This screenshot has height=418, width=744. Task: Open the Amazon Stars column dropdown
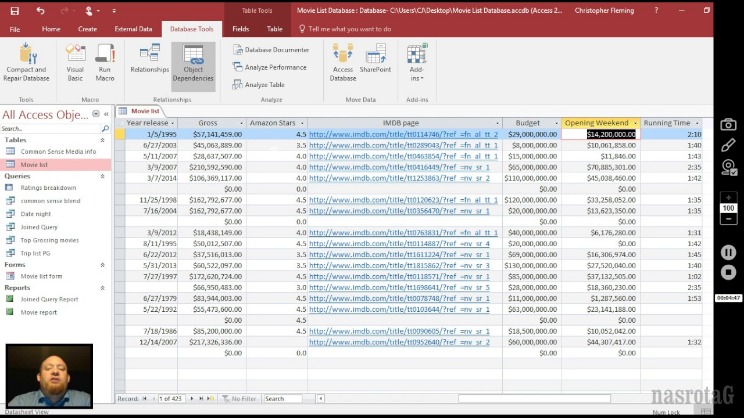click(x=302, y=123)
